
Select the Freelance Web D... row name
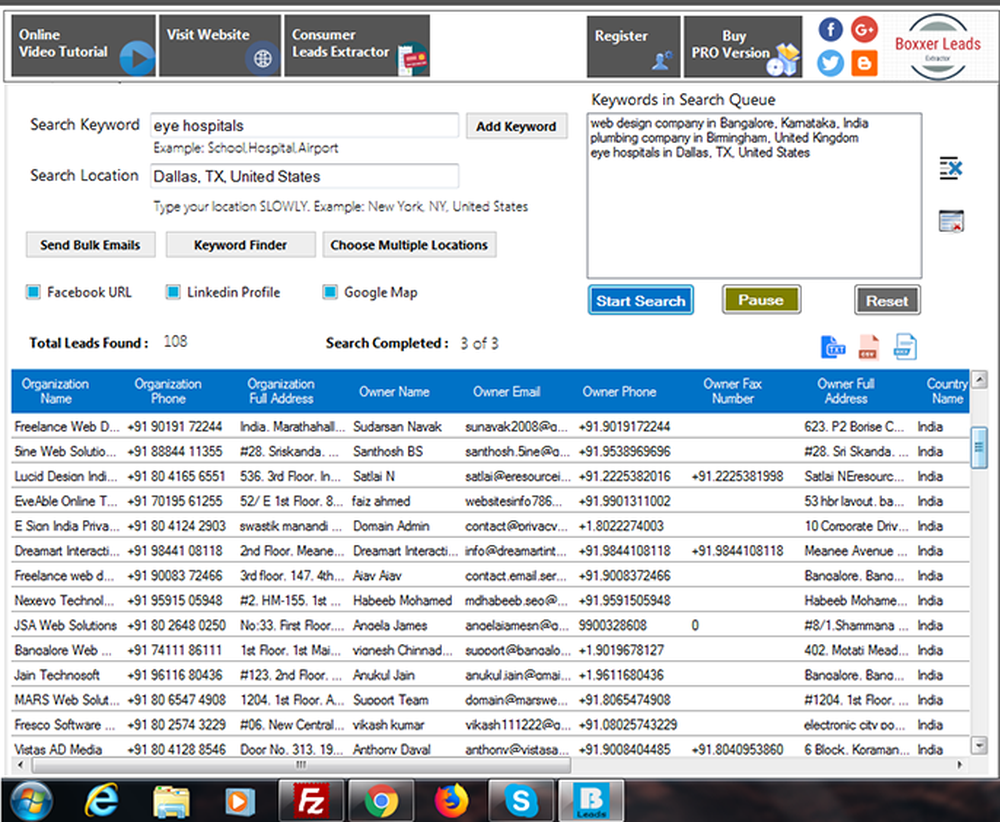[67, 427]
